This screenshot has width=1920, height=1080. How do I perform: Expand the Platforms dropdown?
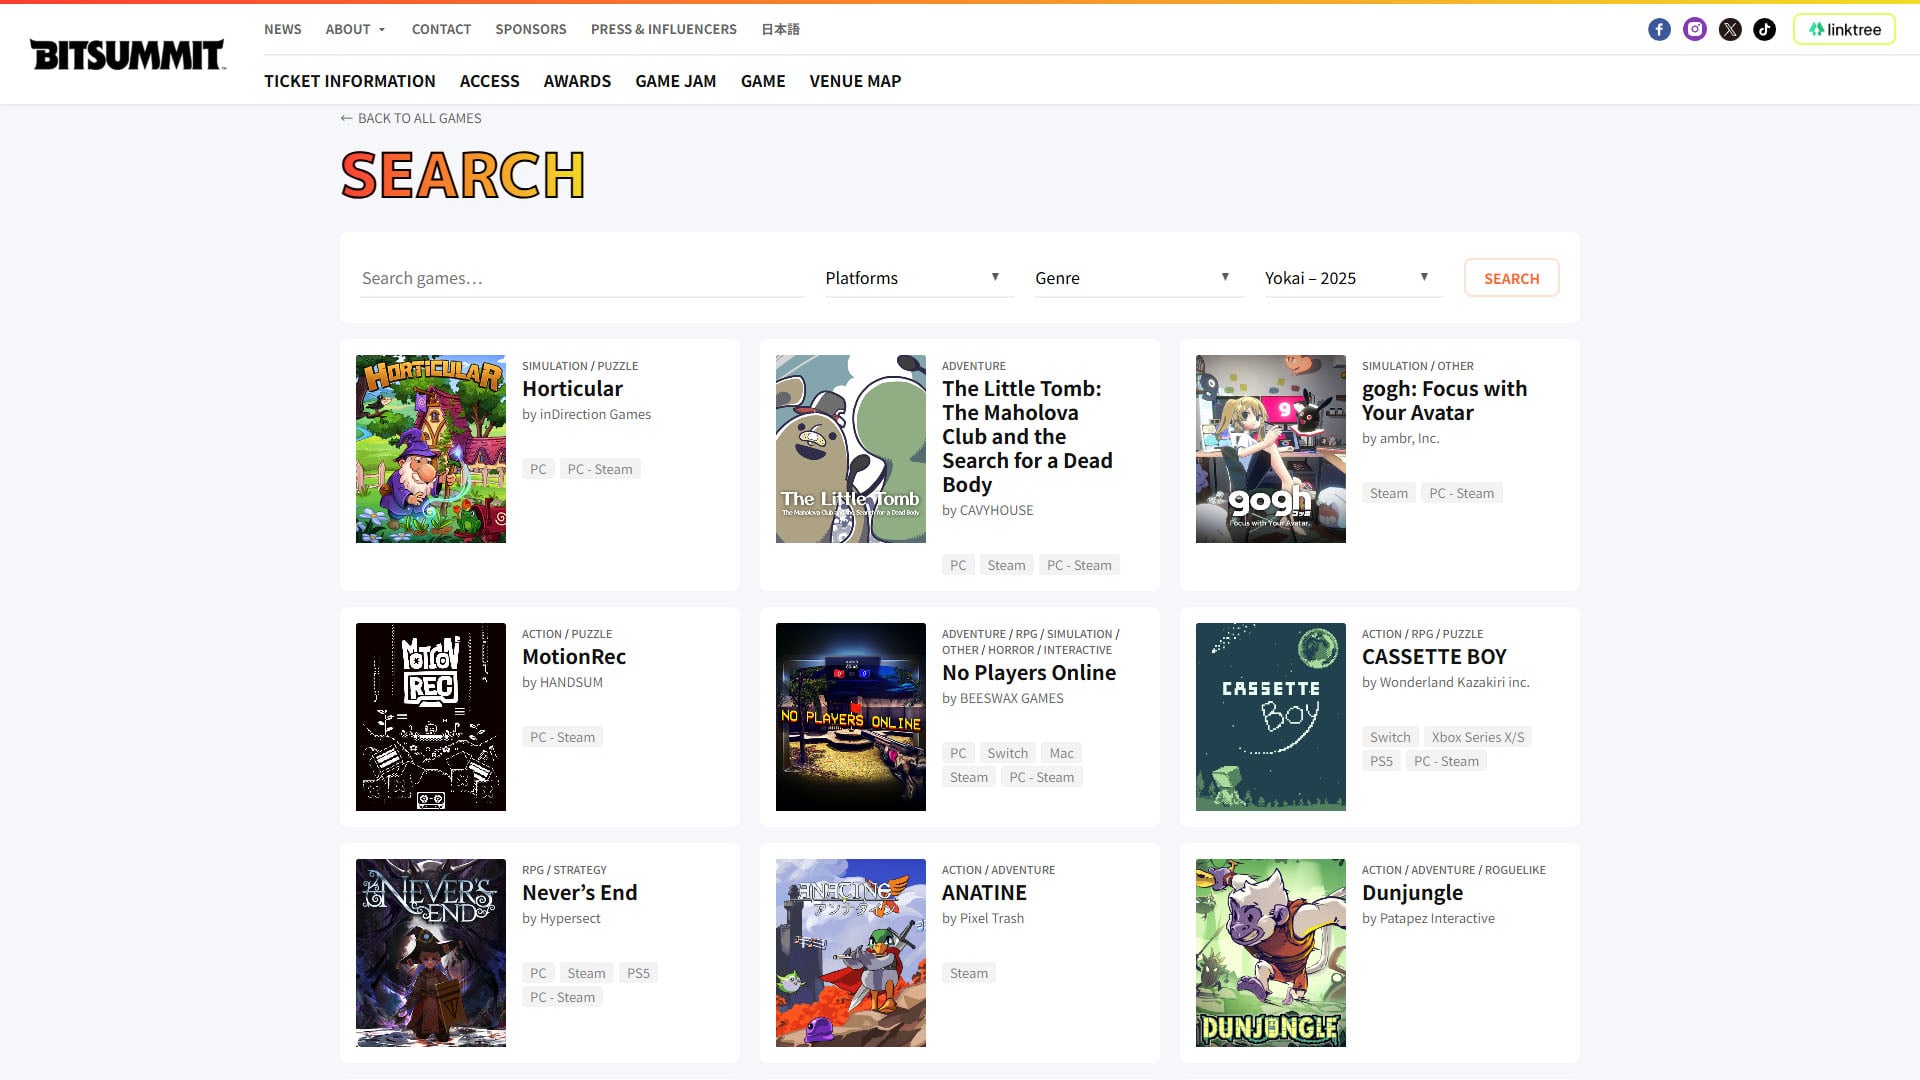coord(912,278)
